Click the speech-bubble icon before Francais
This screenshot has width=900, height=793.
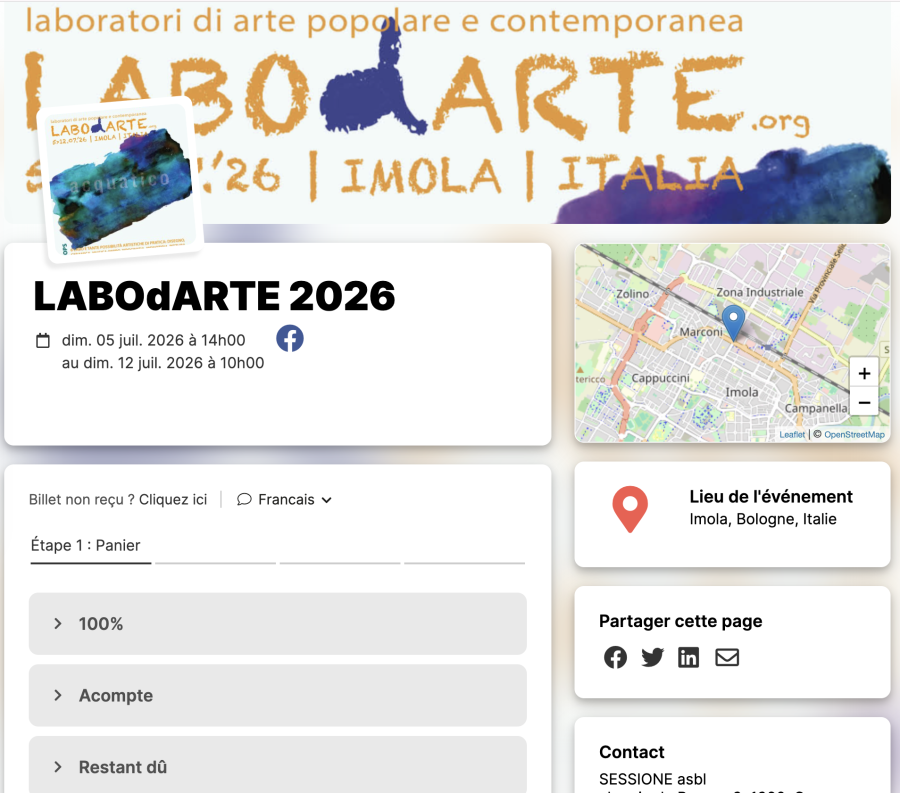point(243,499)
